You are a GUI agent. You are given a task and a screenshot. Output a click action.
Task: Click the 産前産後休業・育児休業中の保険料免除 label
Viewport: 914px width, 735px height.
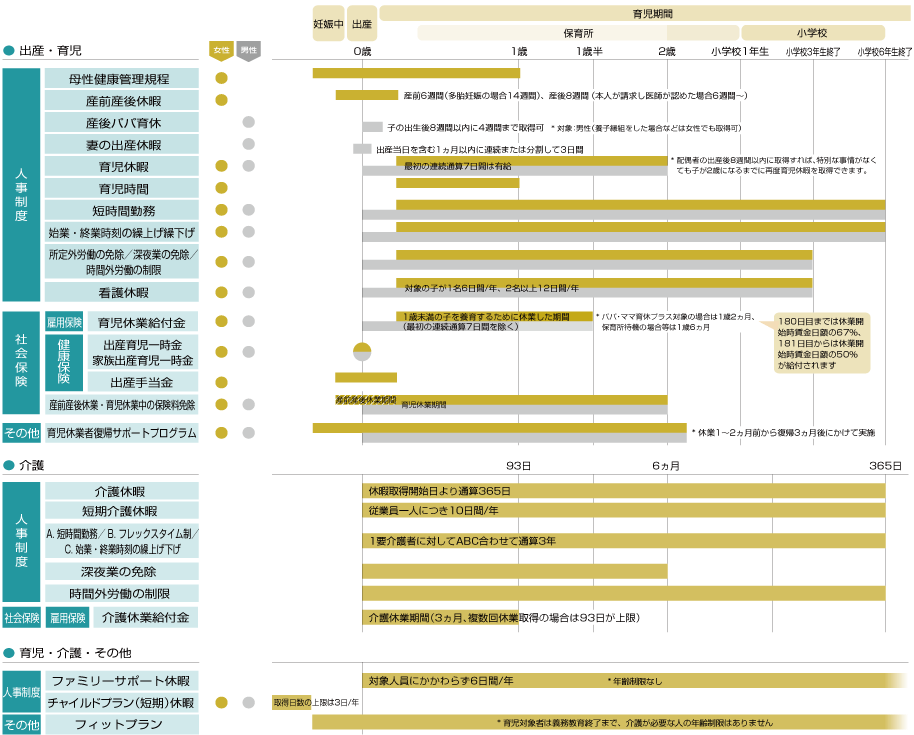click(x=122, y=405)
